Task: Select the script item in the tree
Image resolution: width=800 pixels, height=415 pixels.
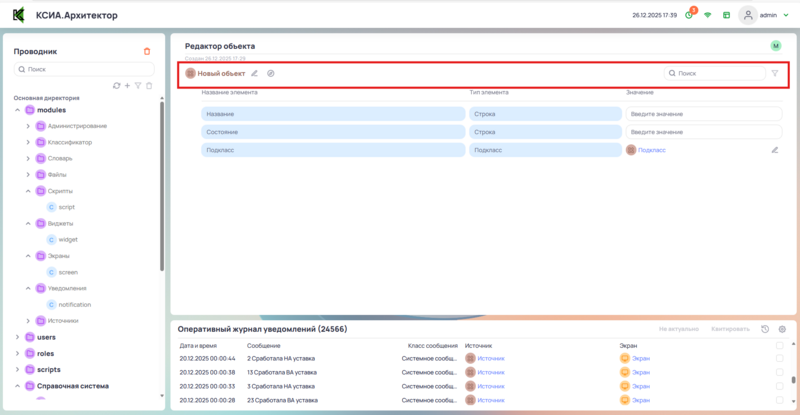Action: (x=67, y=207)
